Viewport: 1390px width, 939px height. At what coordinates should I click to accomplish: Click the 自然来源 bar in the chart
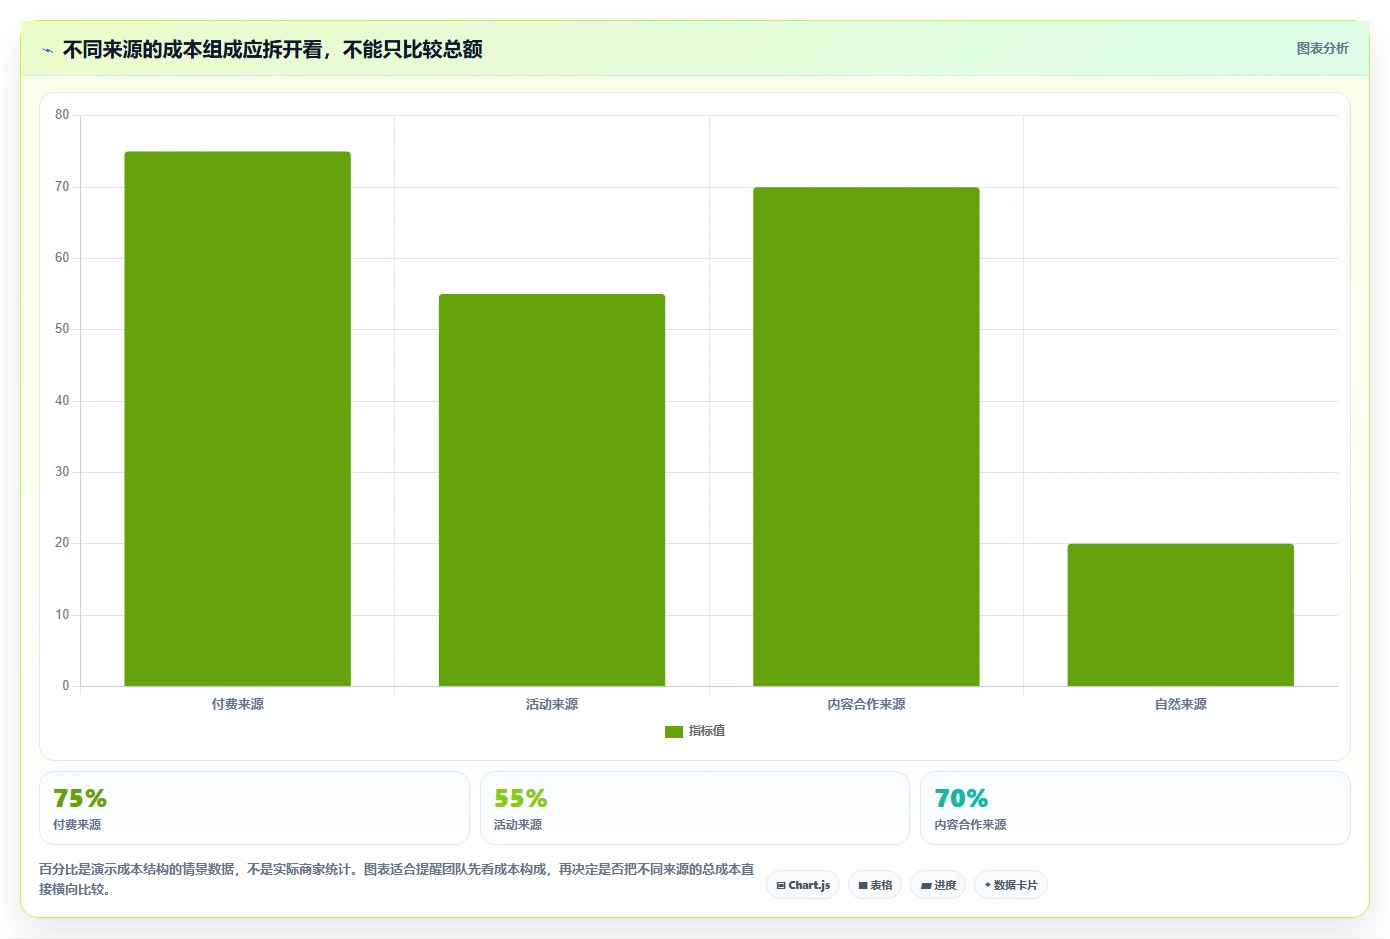1180,615
